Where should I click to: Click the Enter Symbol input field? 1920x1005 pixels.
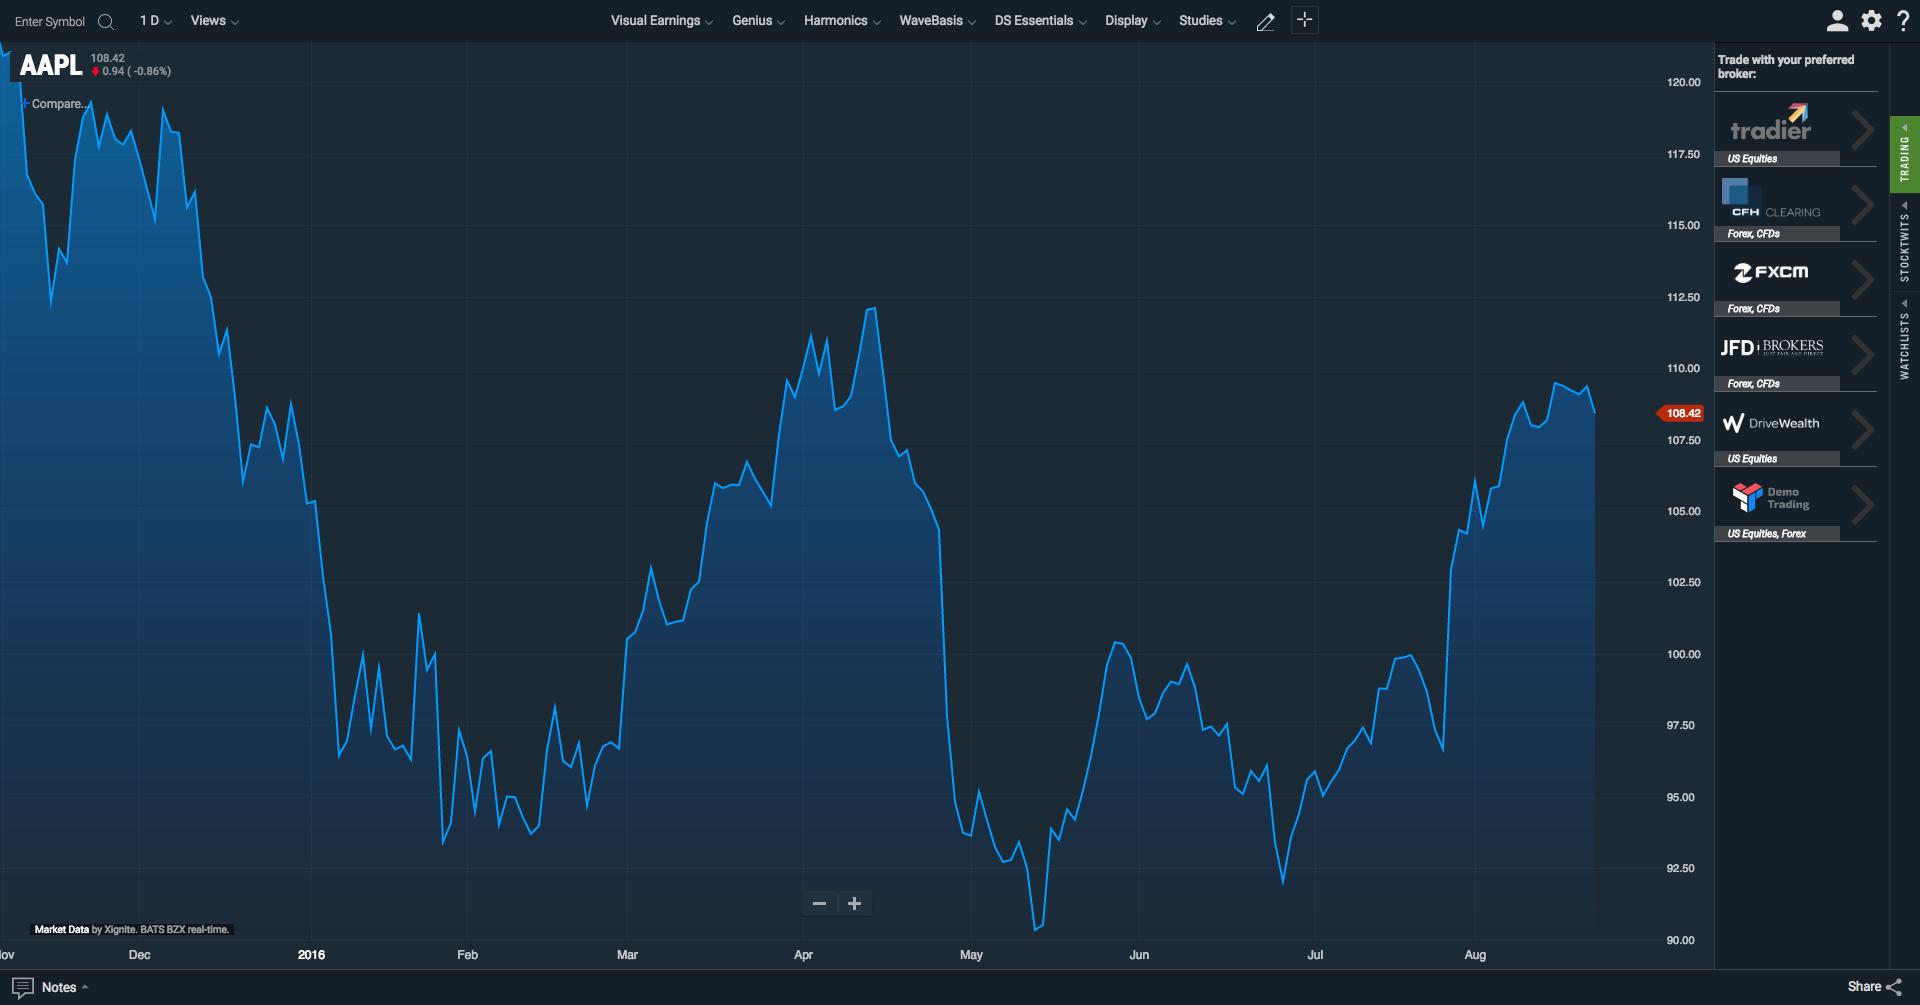click(x=50, y=21)
